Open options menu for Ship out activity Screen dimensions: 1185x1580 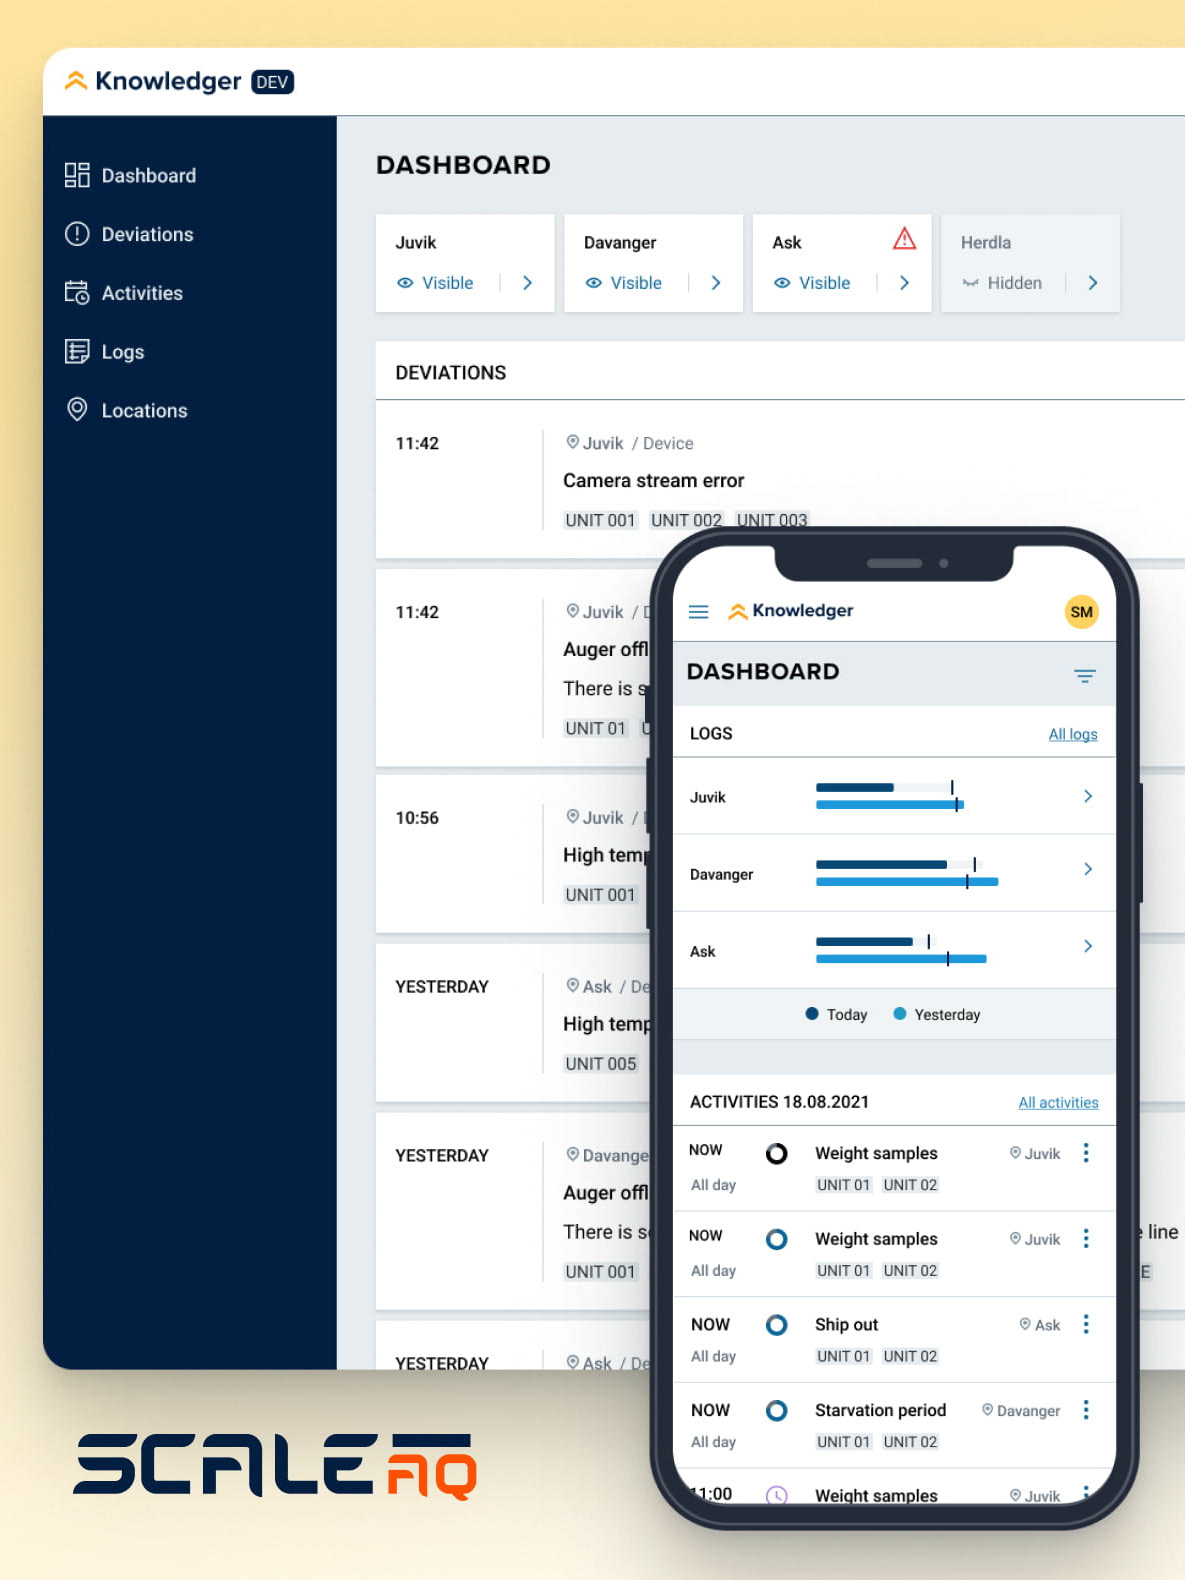[1086, 1325]
